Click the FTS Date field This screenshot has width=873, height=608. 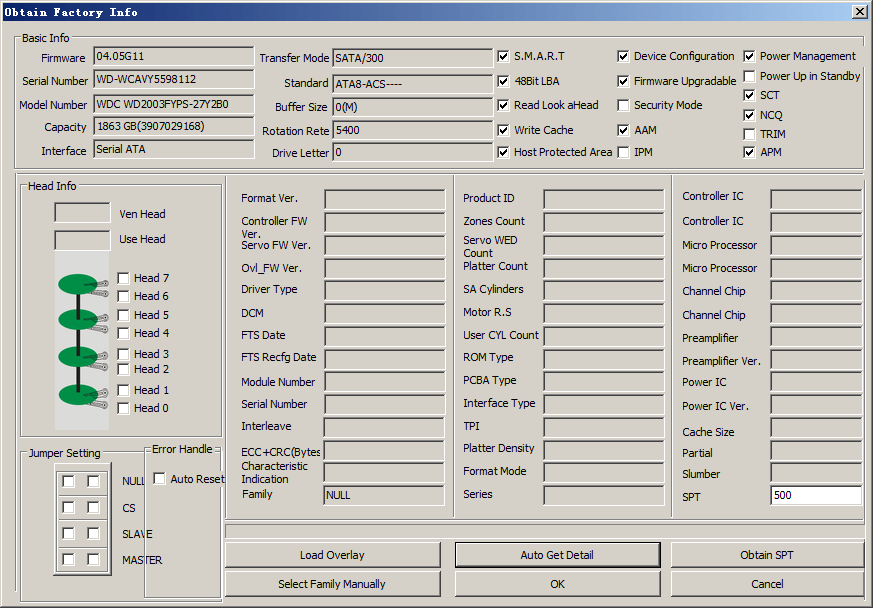click(x=385, y=336)
